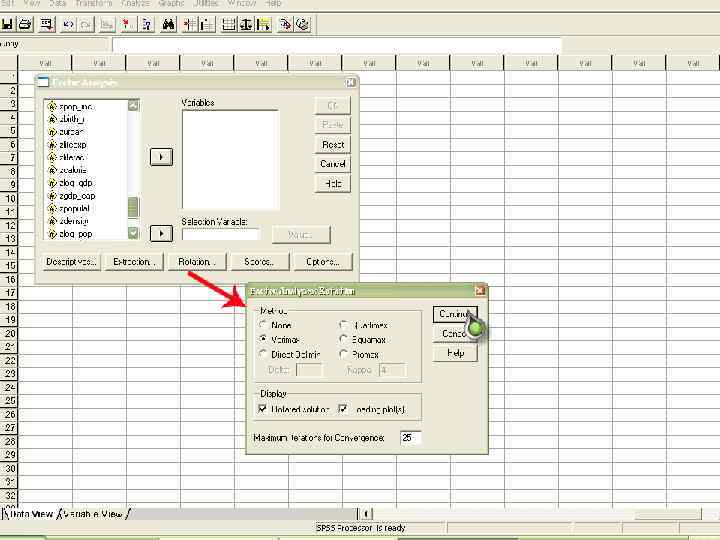Image resolution: width=720 pixels, height=540 pixels.
Task: Click the Value Labels toolbar icon
Action: (285, 24)
